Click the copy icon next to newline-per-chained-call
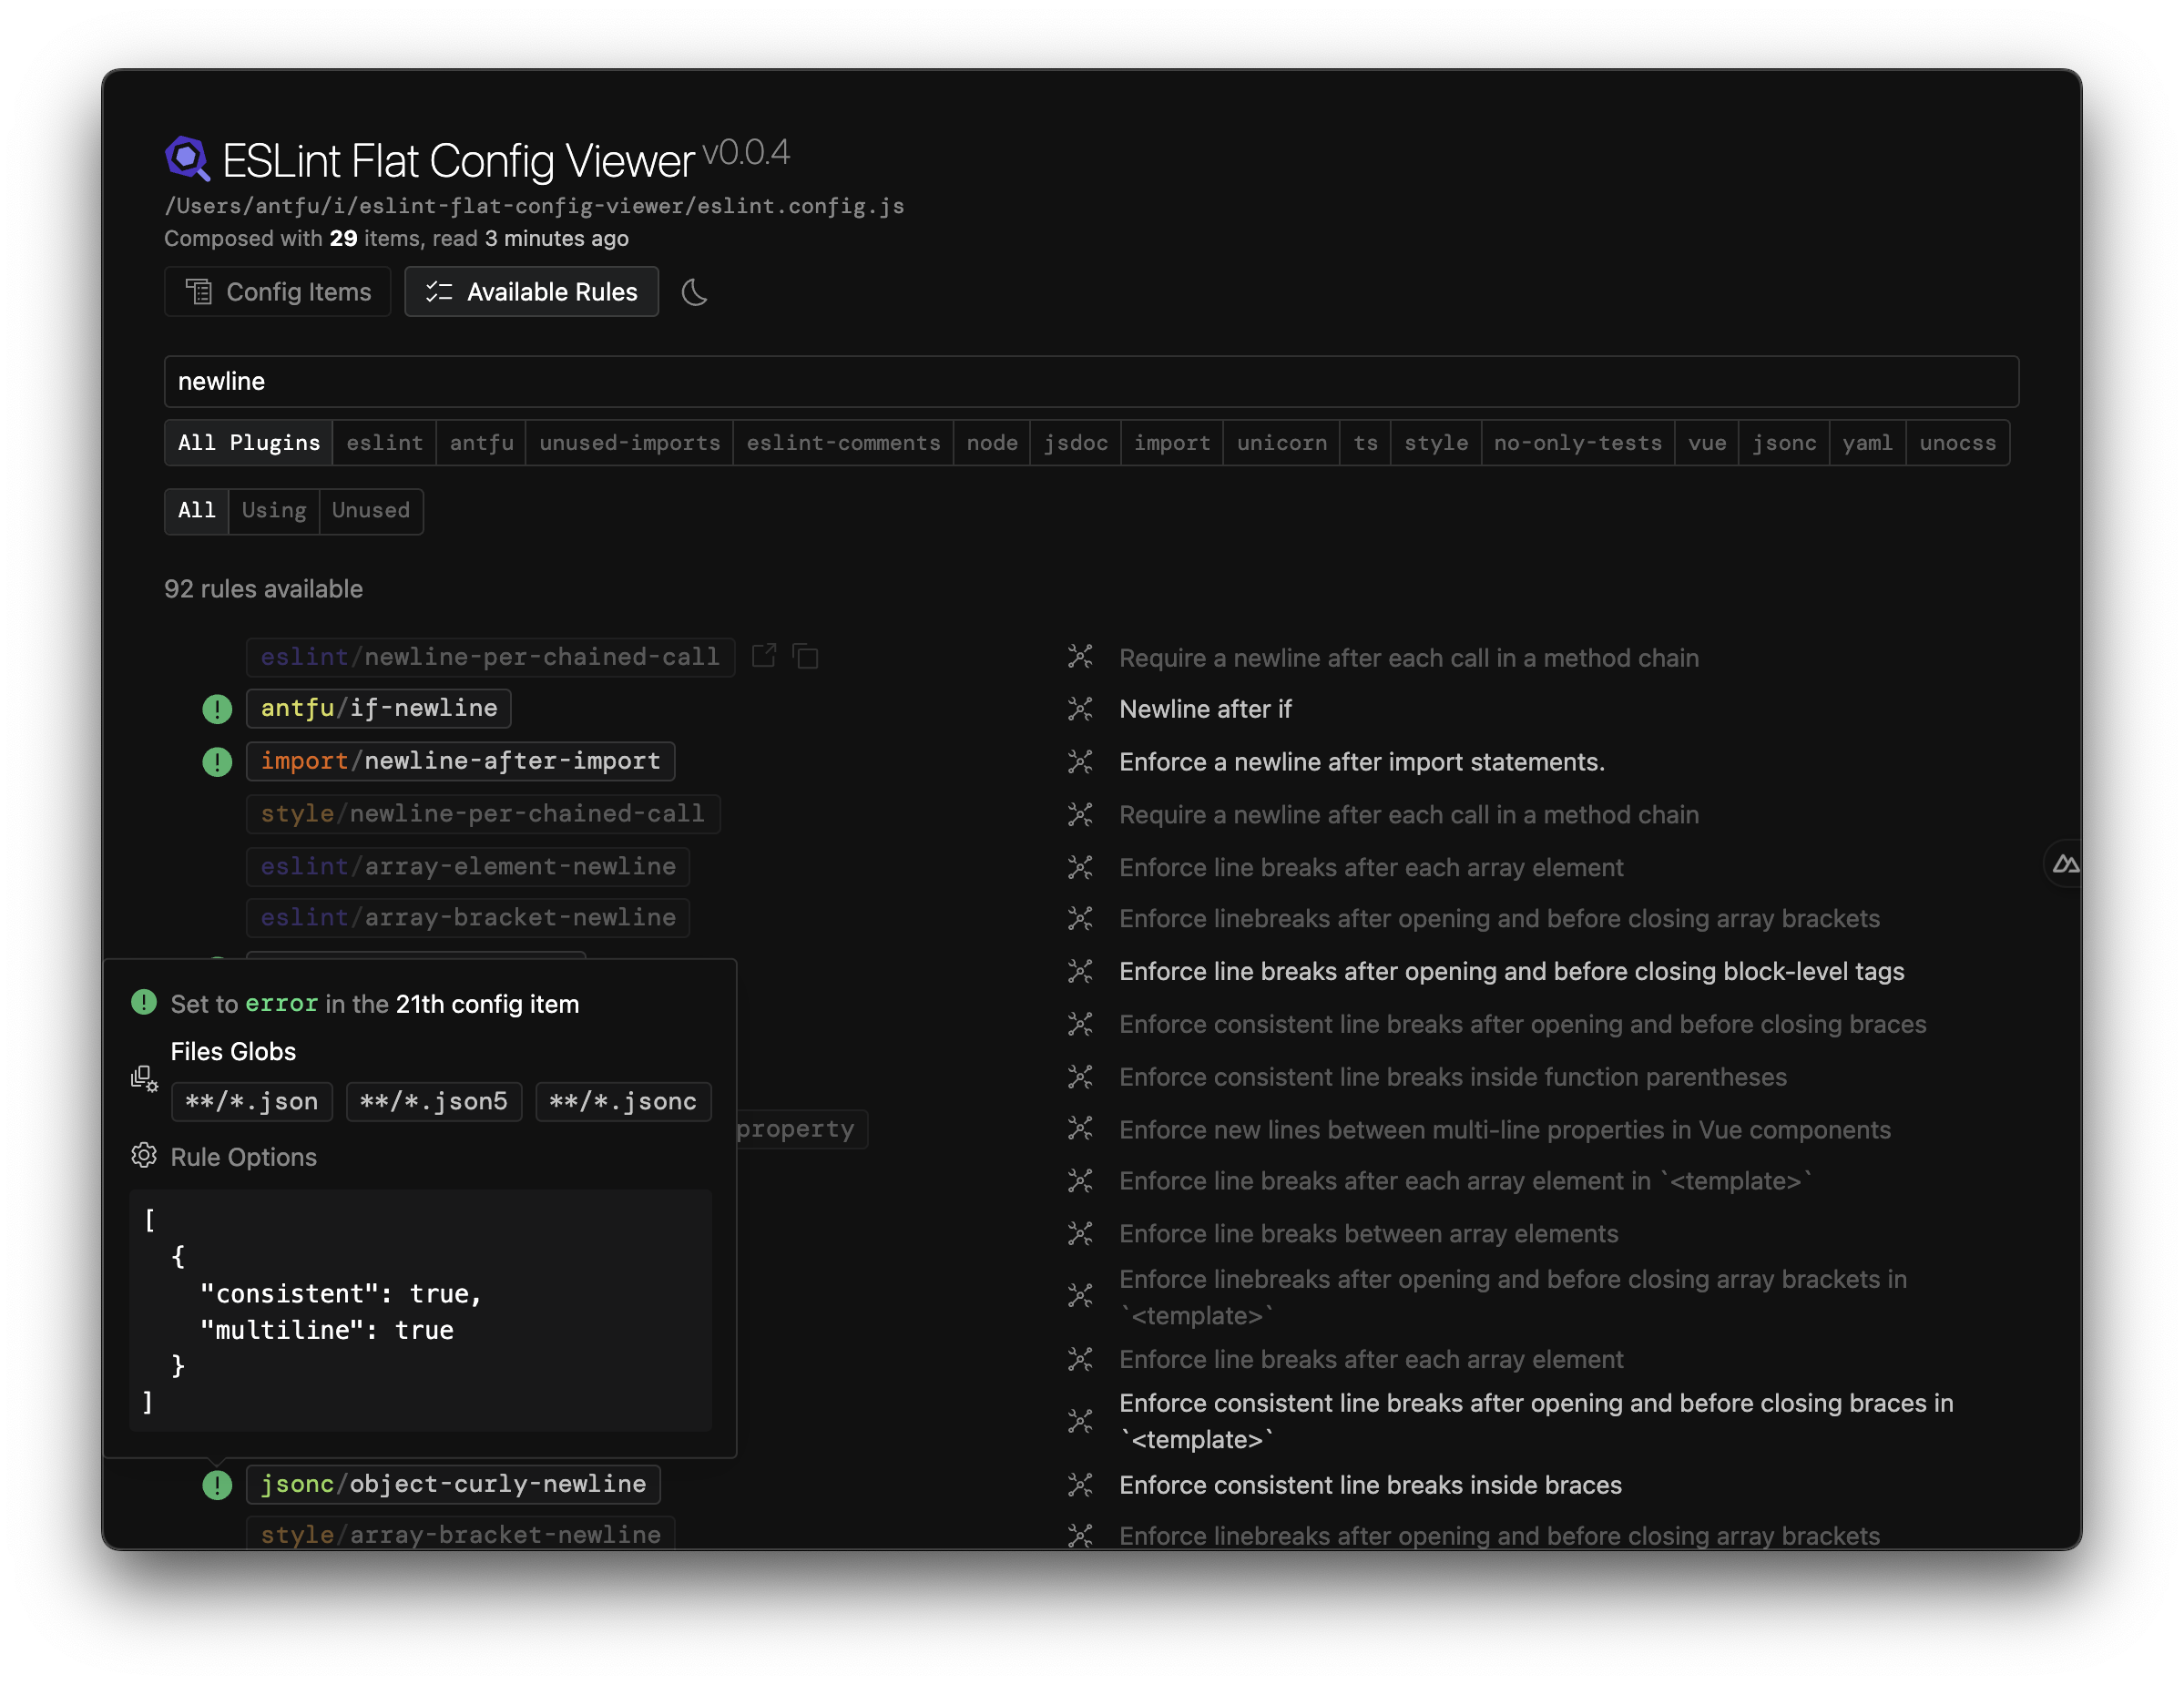The width and height of the screenshot is (2184, 1685). pos(807,655)
